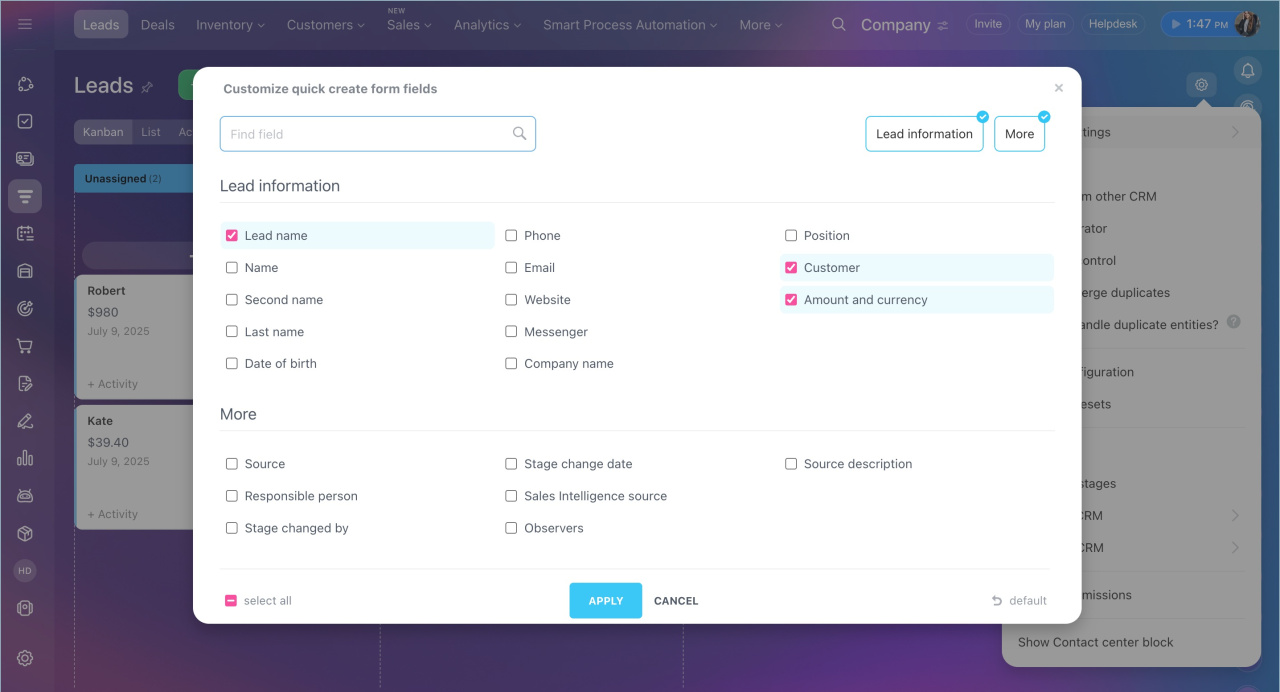Open the CRM funnel icon in sidebar

tap(25, 197)
